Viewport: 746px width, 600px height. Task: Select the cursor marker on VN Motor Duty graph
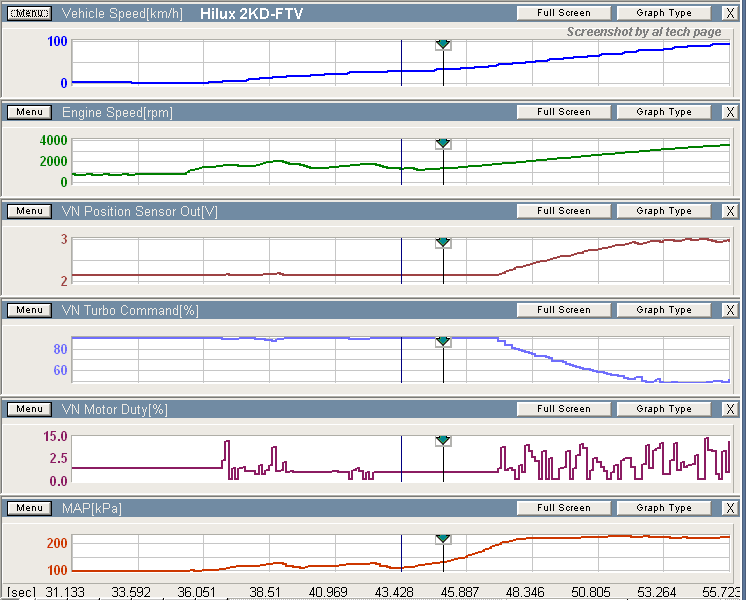click(443, 441)
